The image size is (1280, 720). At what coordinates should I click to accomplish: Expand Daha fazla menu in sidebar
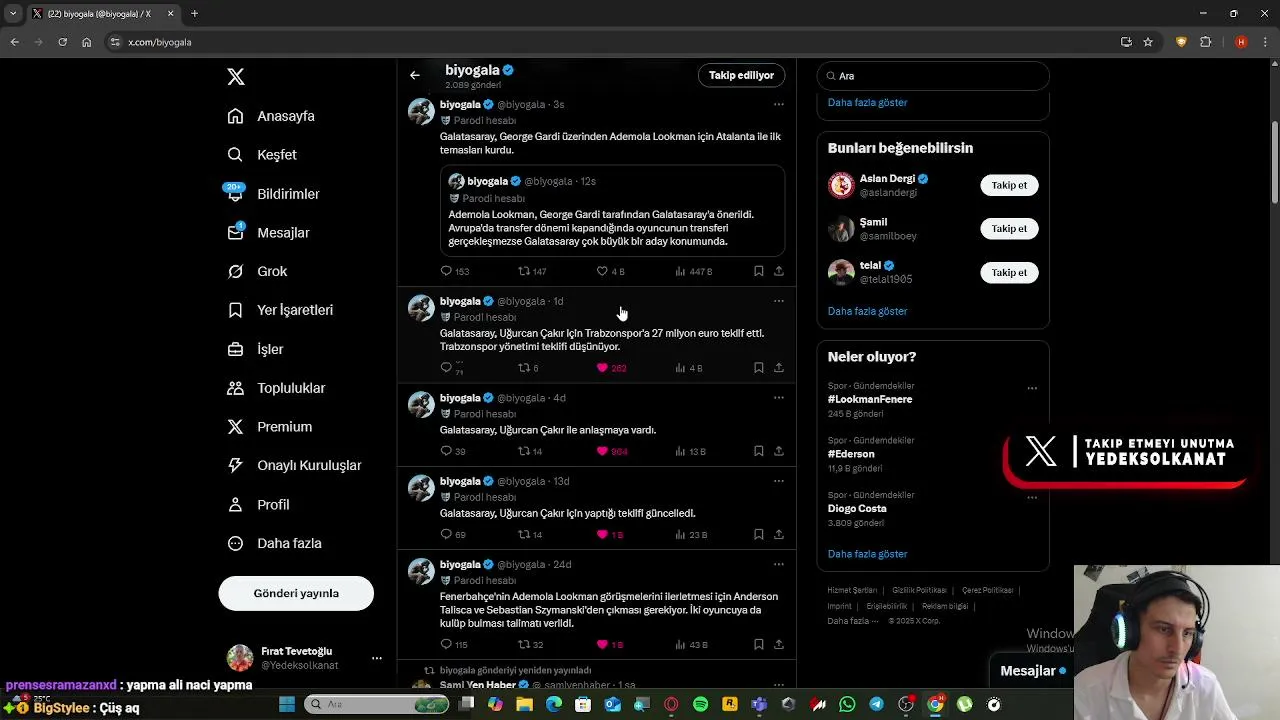point(274,544)
